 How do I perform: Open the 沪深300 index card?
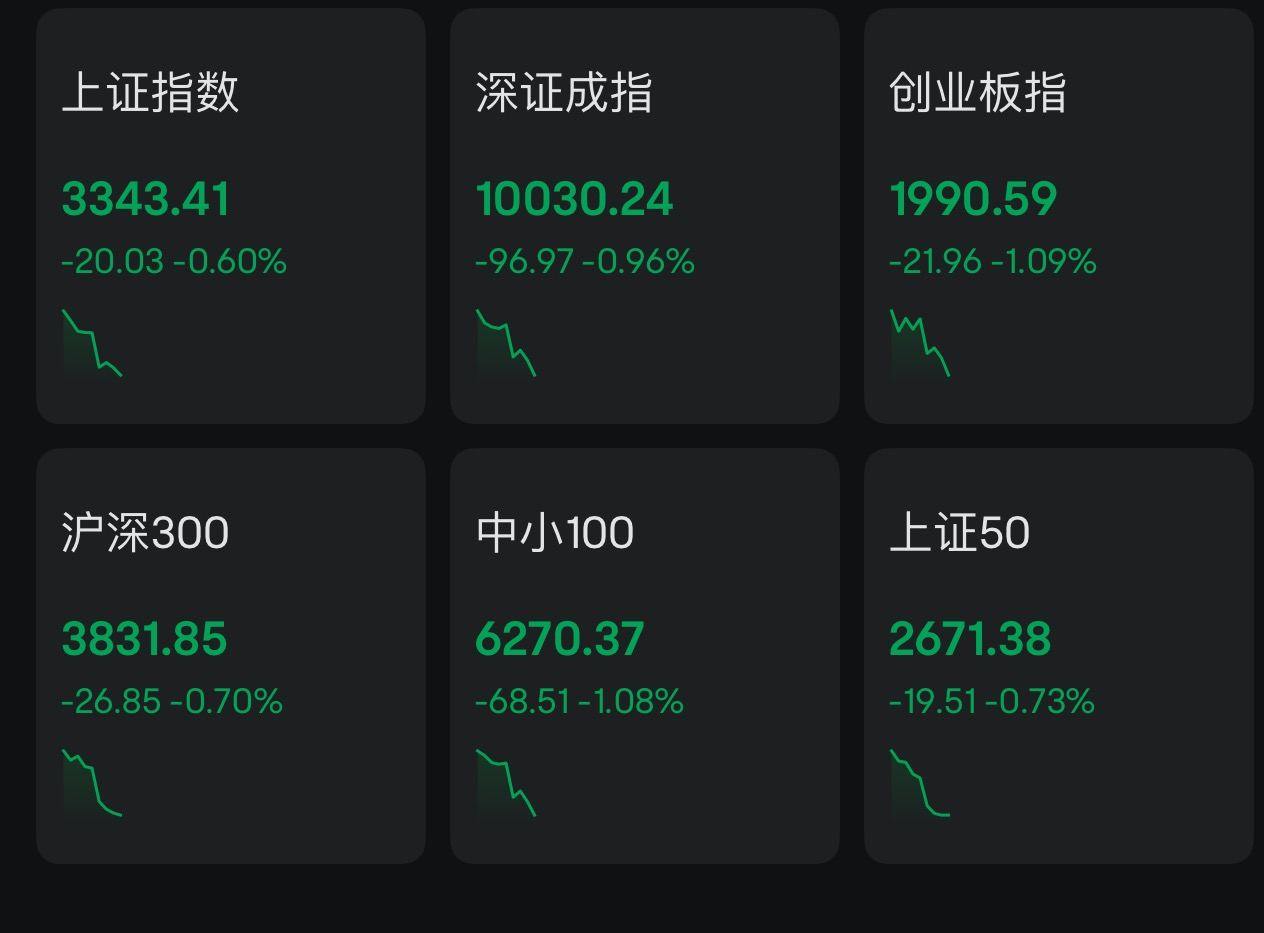(231, 656)
